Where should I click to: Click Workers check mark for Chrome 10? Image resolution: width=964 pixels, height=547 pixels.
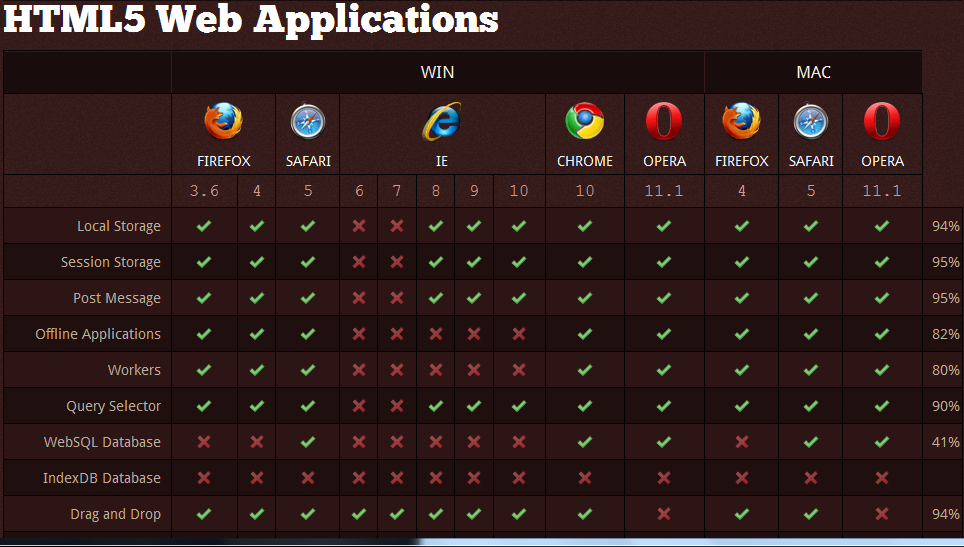585,370
